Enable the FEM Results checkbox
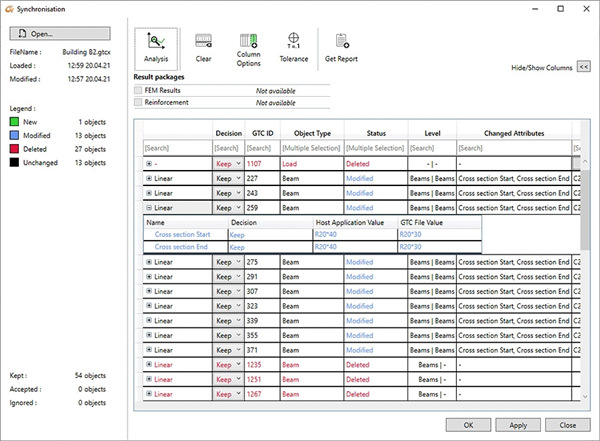The height and width of the screenshot is (441, 600). click(139, 90)
